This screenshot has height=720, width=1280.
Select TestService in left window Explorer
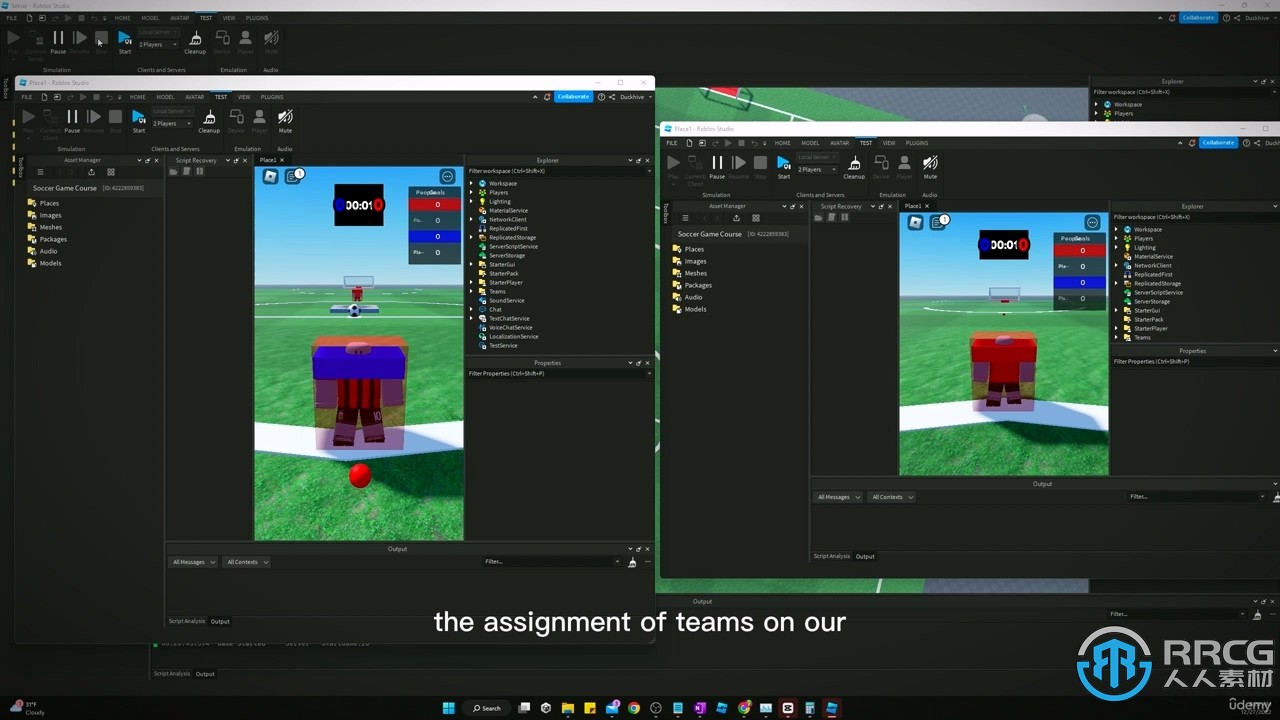point(503,345)
